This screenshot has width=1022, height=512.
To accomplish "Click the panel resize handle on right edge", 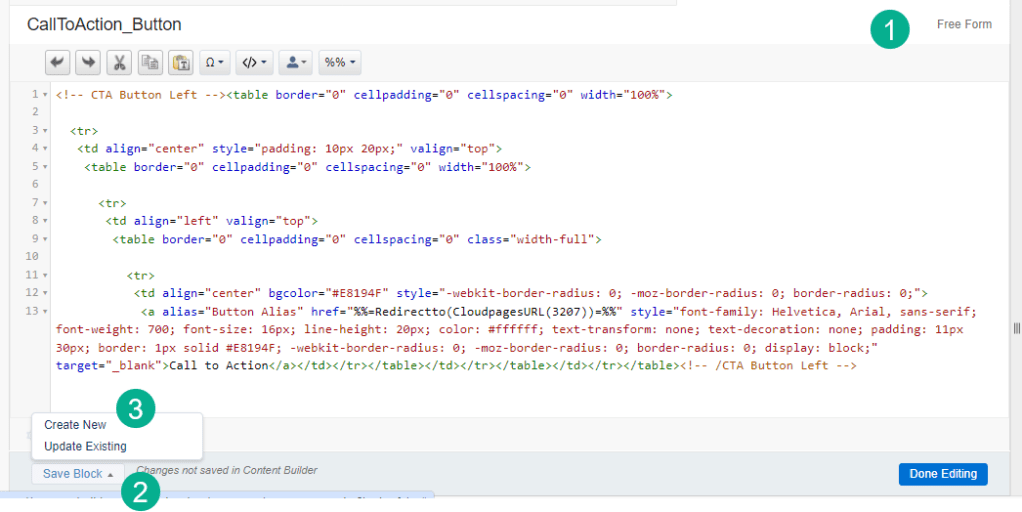I will (1016, 328).
